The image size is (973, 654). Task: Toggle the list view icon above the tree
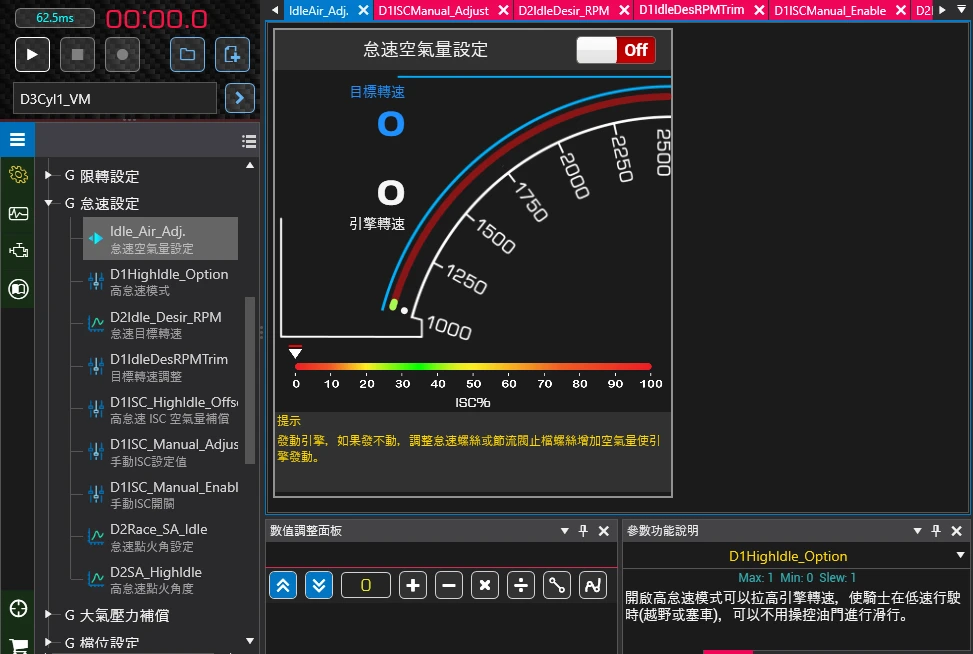pos(249,141)
